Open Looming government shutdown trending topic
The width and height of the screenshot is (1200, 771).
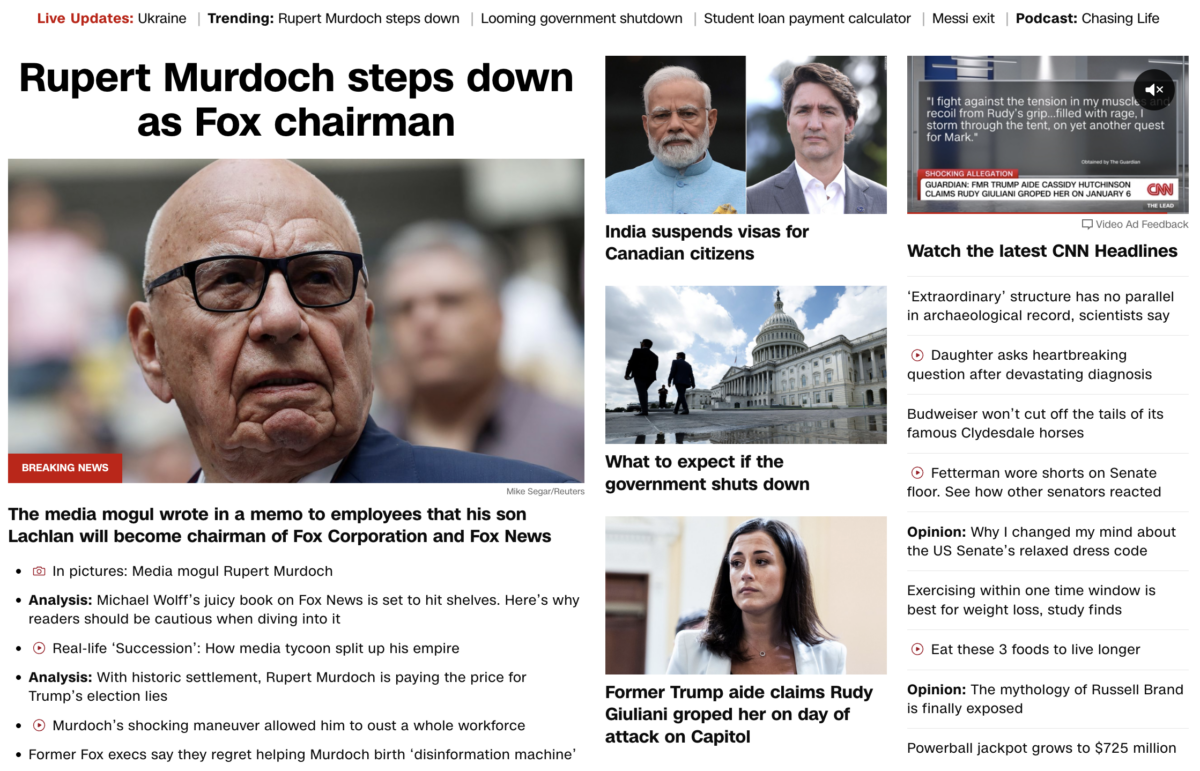point(582,18)
